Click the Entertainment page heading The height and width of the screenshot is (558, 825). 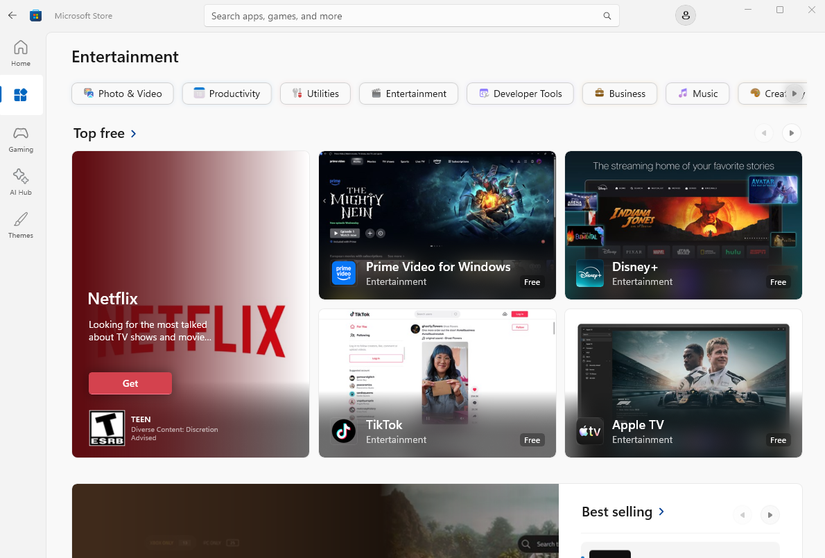(125, 57)
